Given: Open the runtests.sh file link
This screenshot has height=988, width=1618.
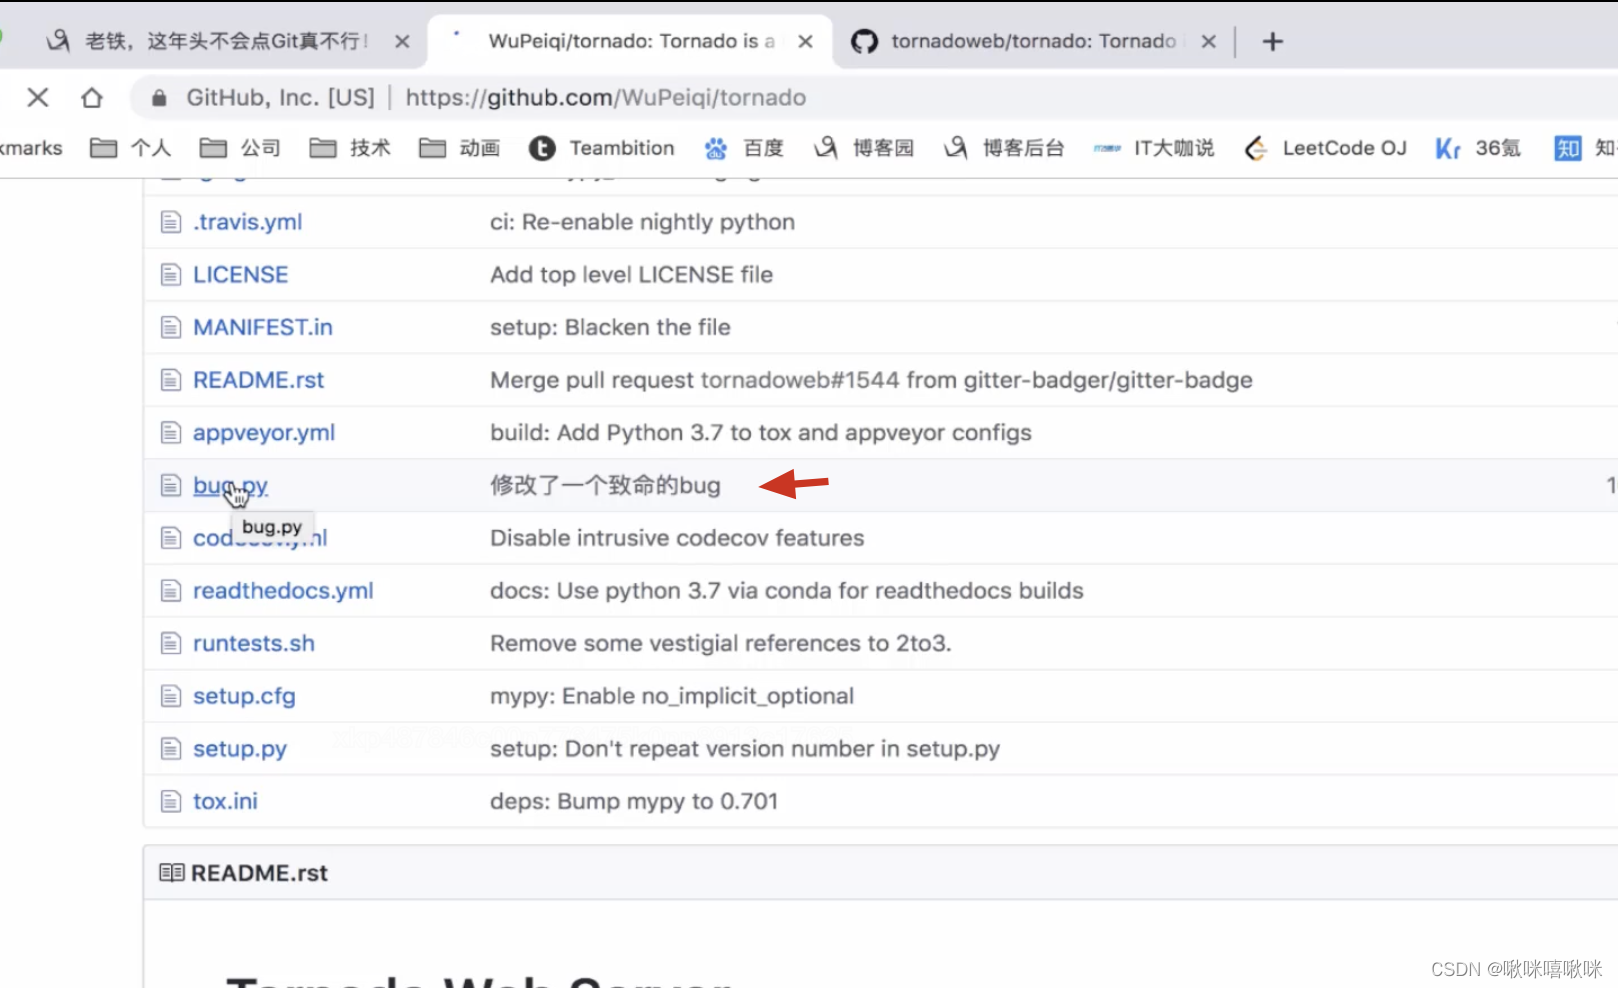Looking at the screenshot, I should click(x=253, y=643).
